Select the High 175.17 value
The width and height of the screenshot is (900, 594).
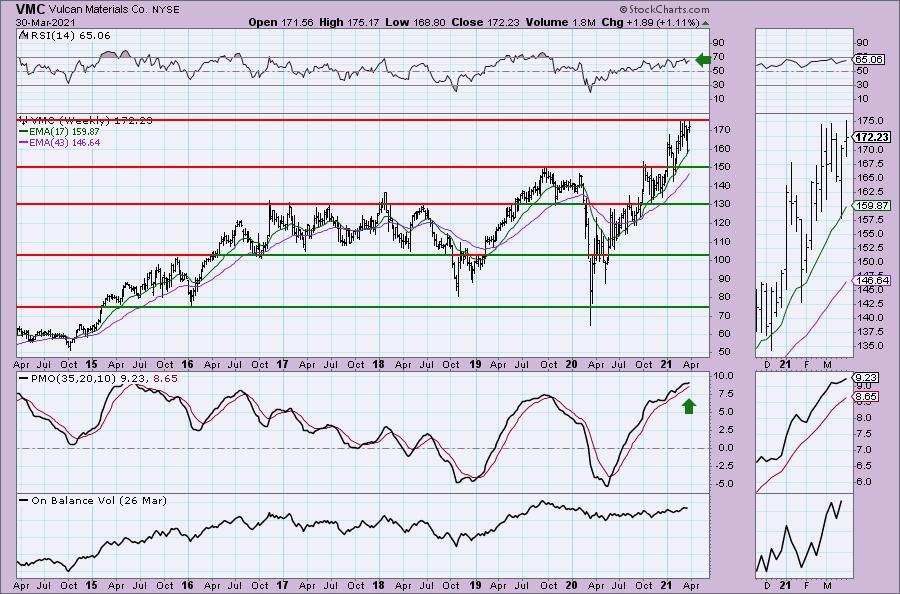tap(350, 22)
